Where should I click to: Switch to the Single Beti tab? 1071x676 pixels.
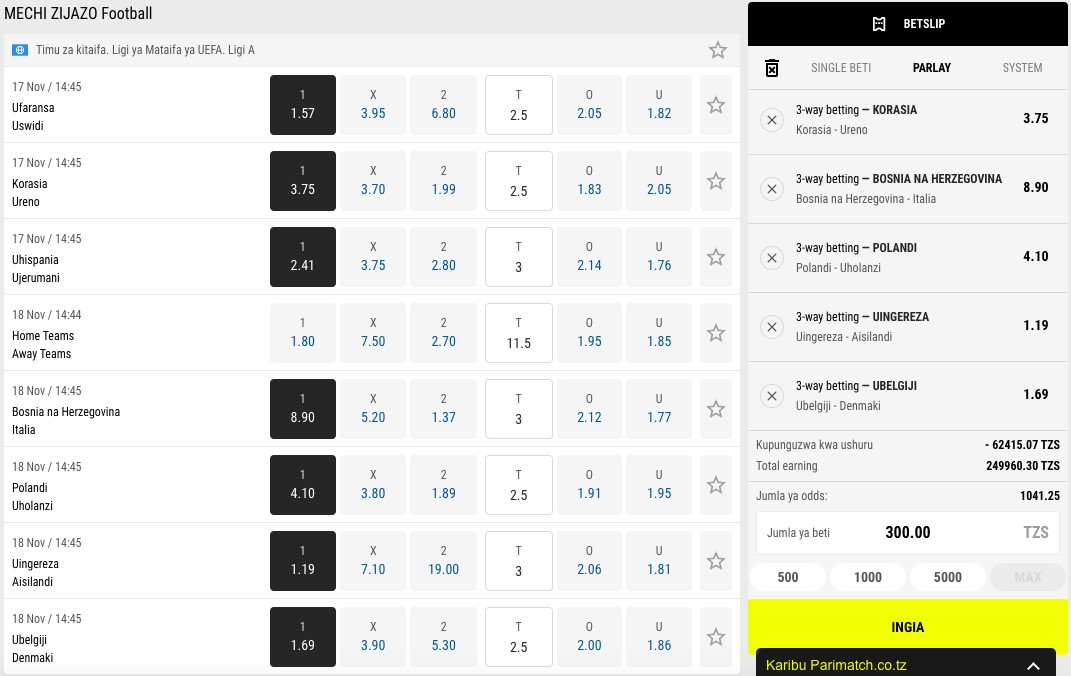pyautogui.click(x=840, y=68)
